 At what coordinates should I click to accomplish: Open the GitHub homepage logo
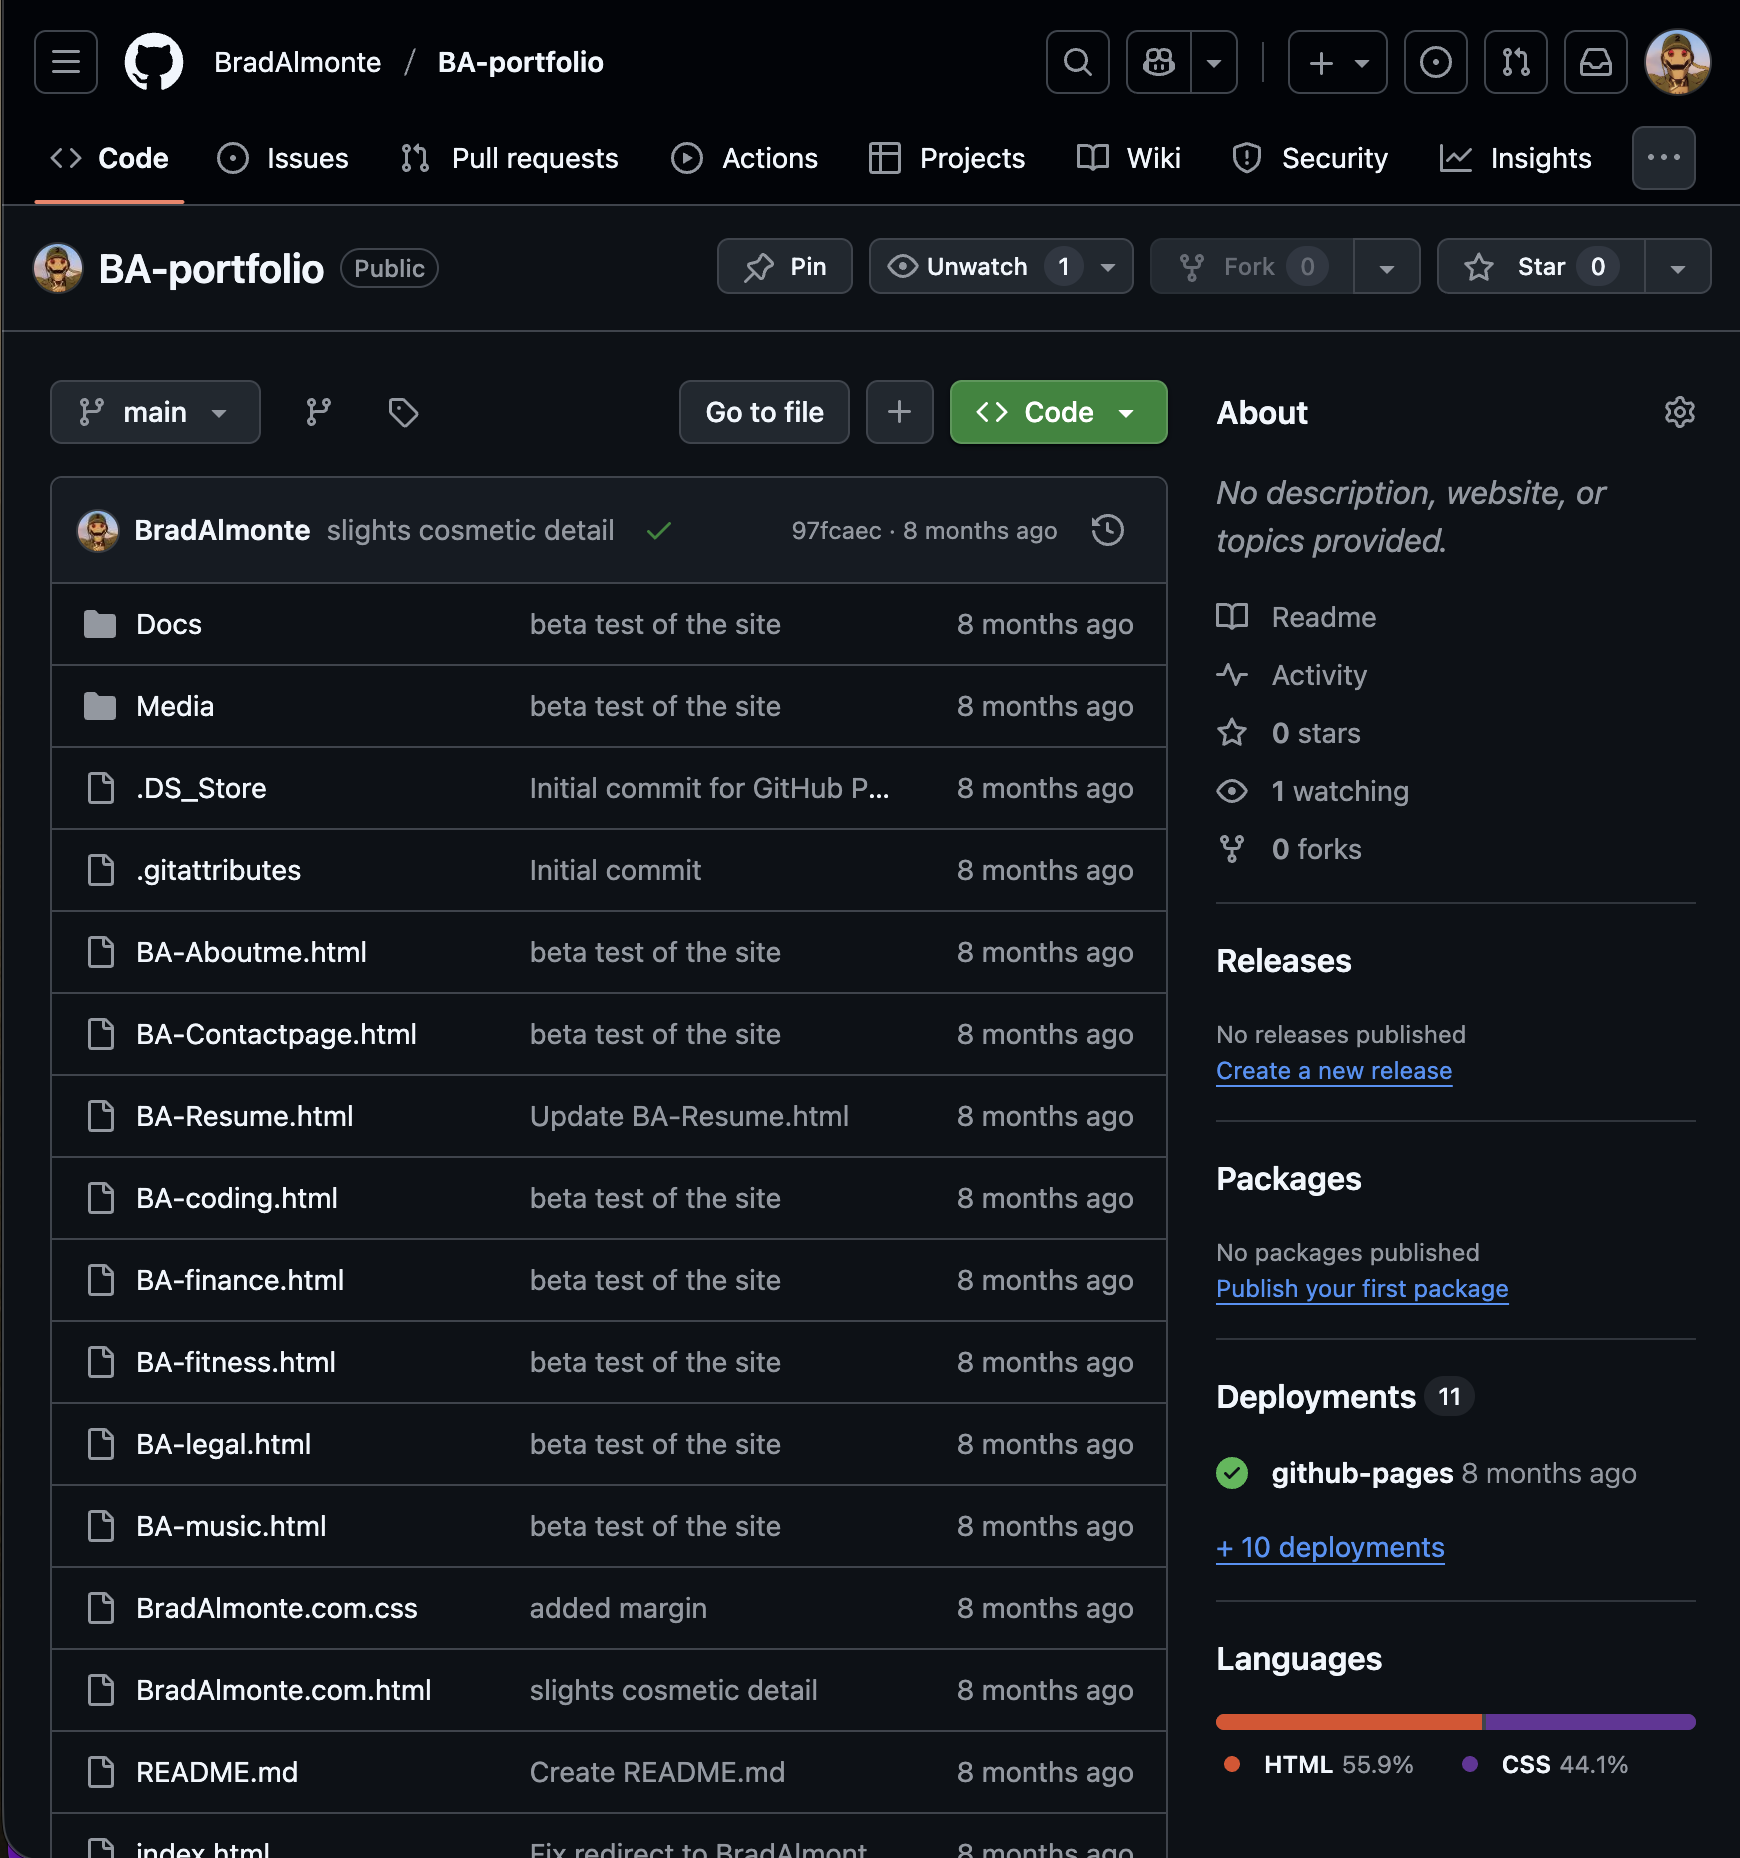click(x=153, y=62)
